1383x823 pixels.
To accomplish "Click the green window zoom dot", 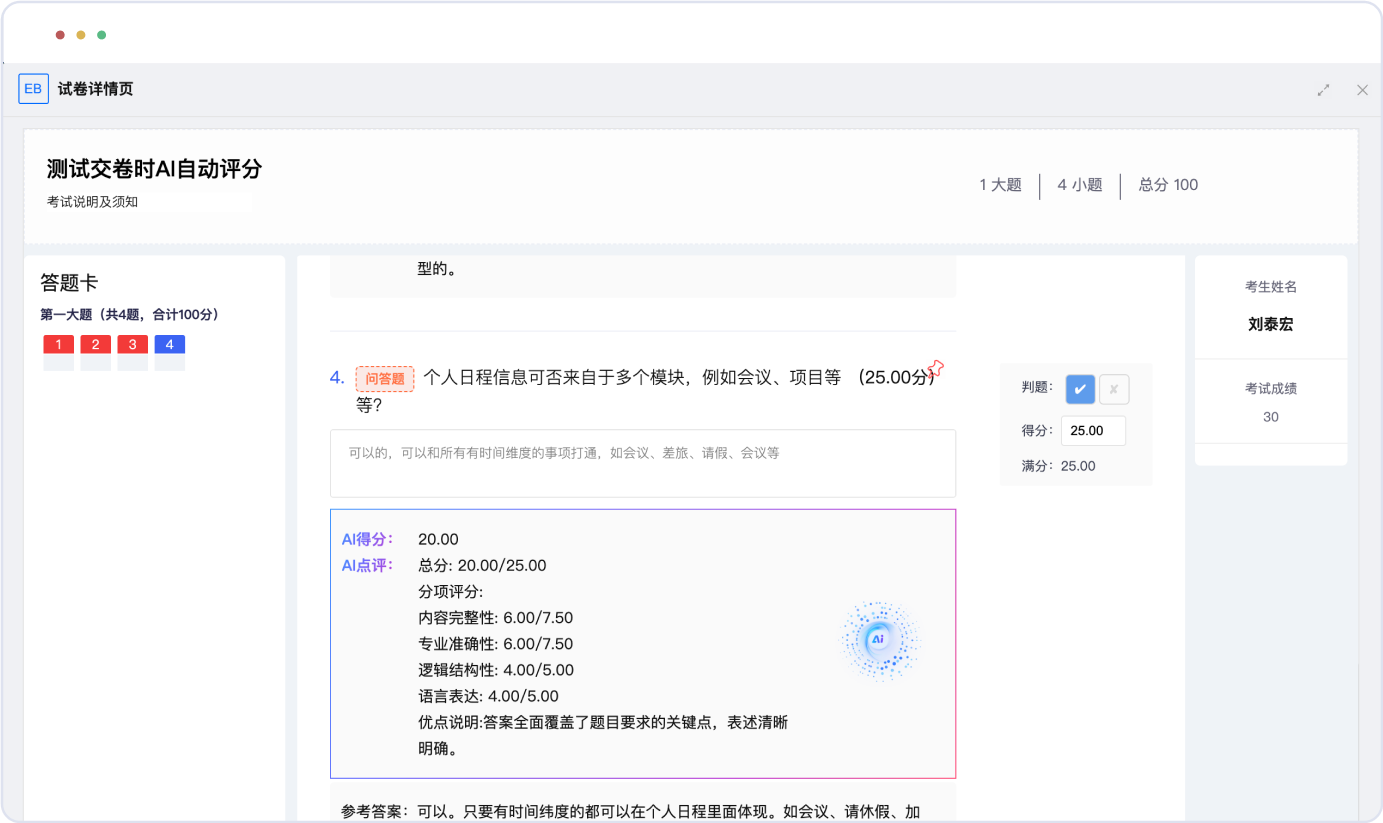I will coord(102,35).
